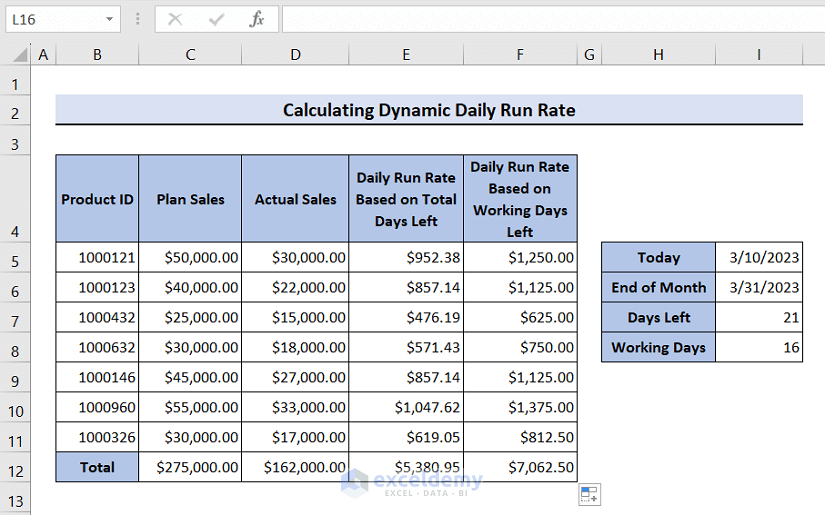The height and width of the screenshot is (515, 825).
Task: Select Plan Sales total $275,000.00
Action: (x=190, y=467)
